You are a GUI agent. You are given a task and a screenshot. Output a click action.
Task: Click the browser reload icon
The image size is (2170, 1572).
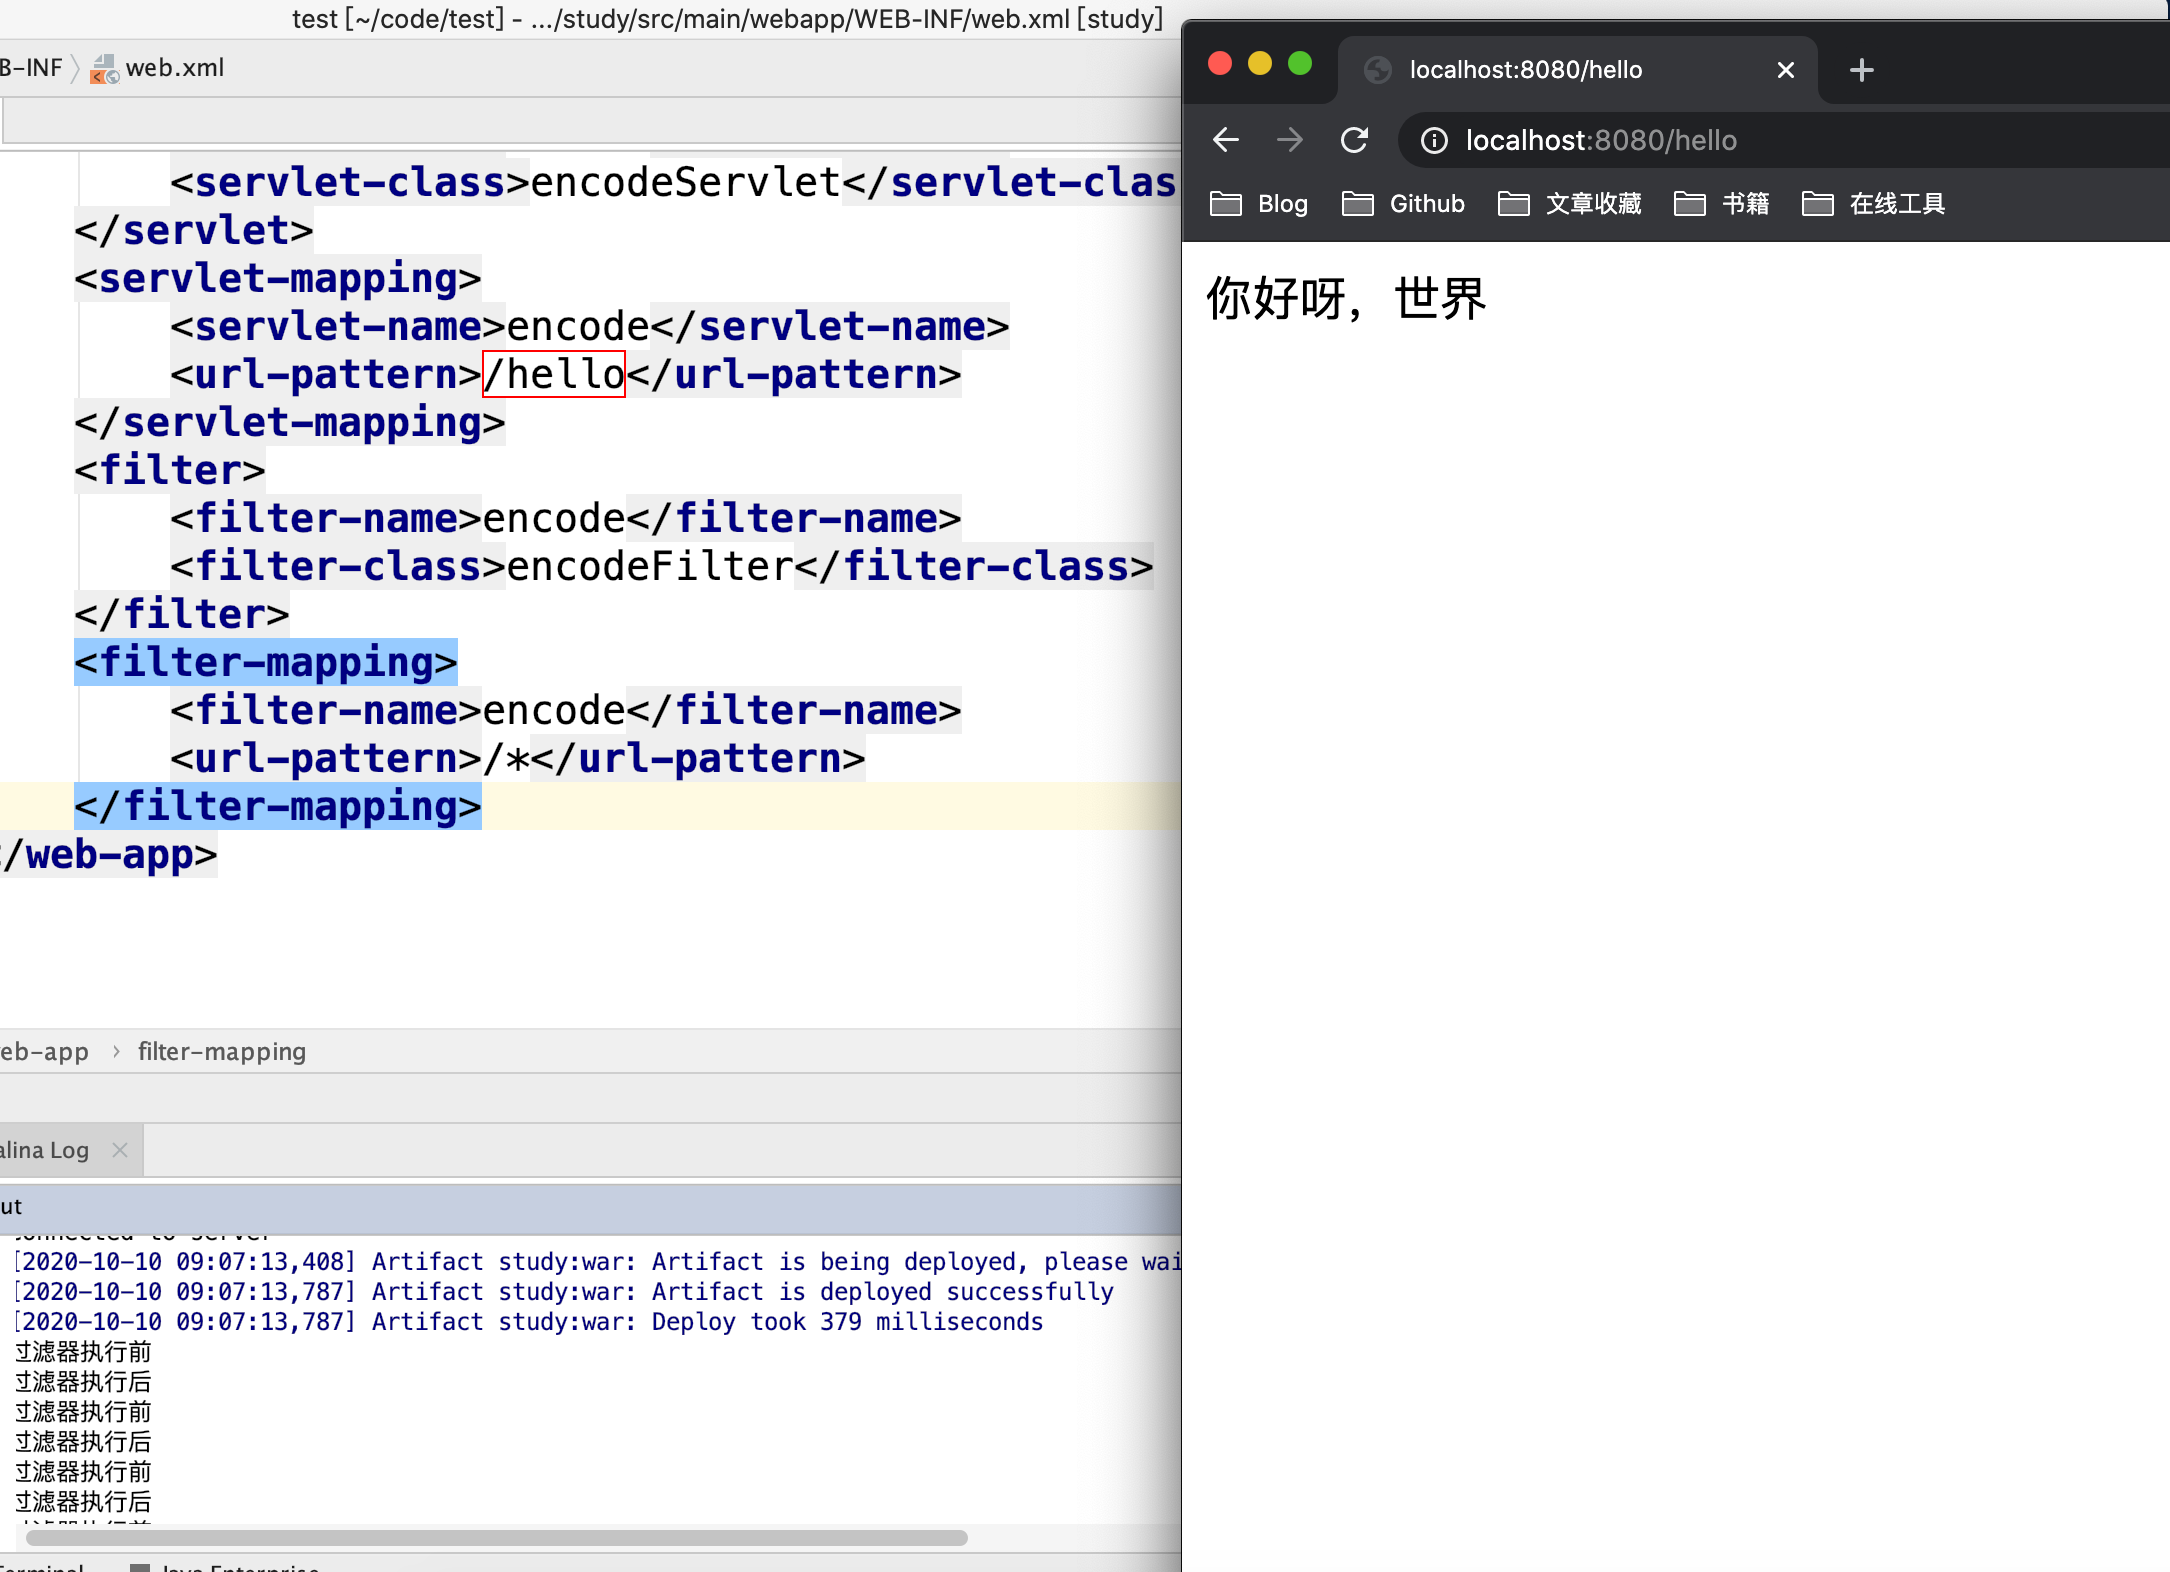(1358, 140)
